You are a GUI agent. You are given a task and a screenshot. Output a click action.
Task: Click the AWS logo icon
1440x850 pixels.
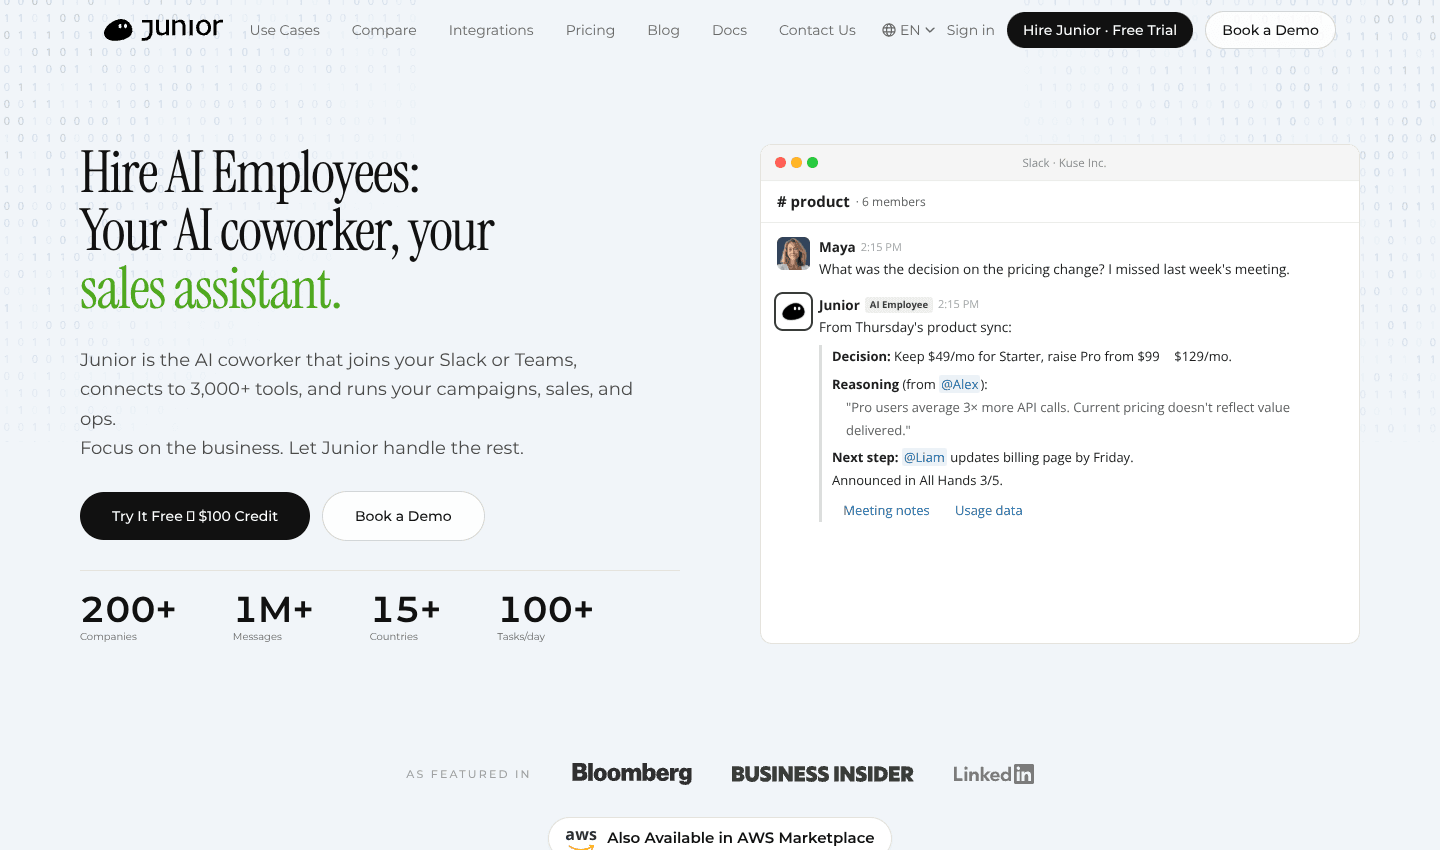pos(581,838)
